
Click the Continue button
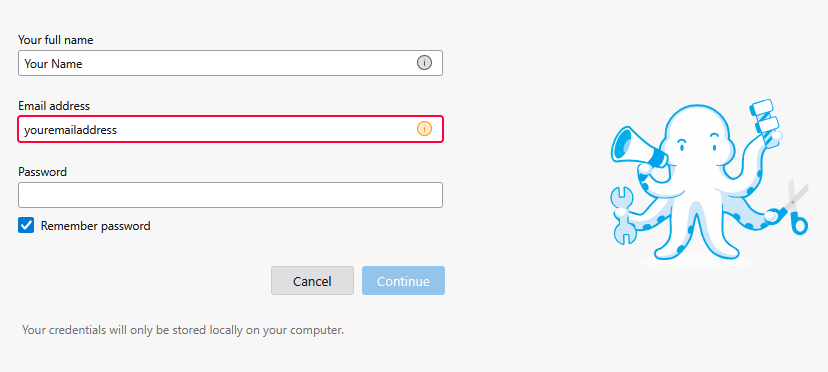(x=403, y=281)
